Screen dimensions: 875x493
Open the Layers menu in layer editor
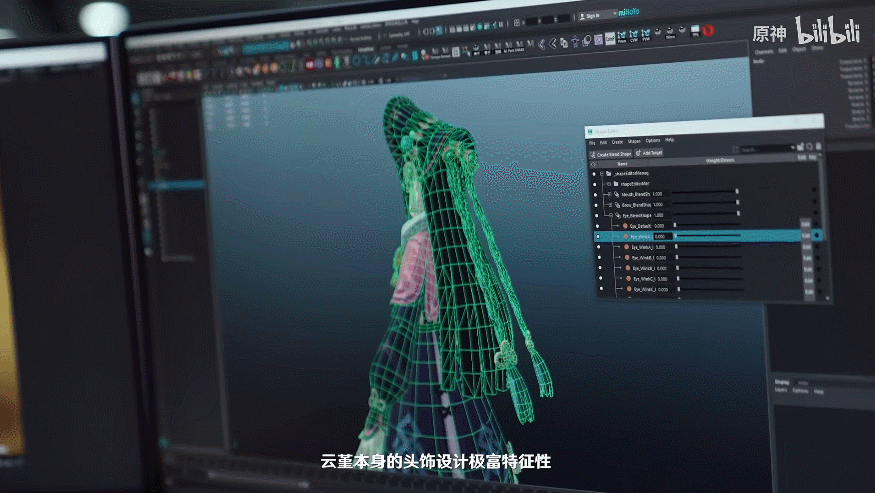coord(781,390)
